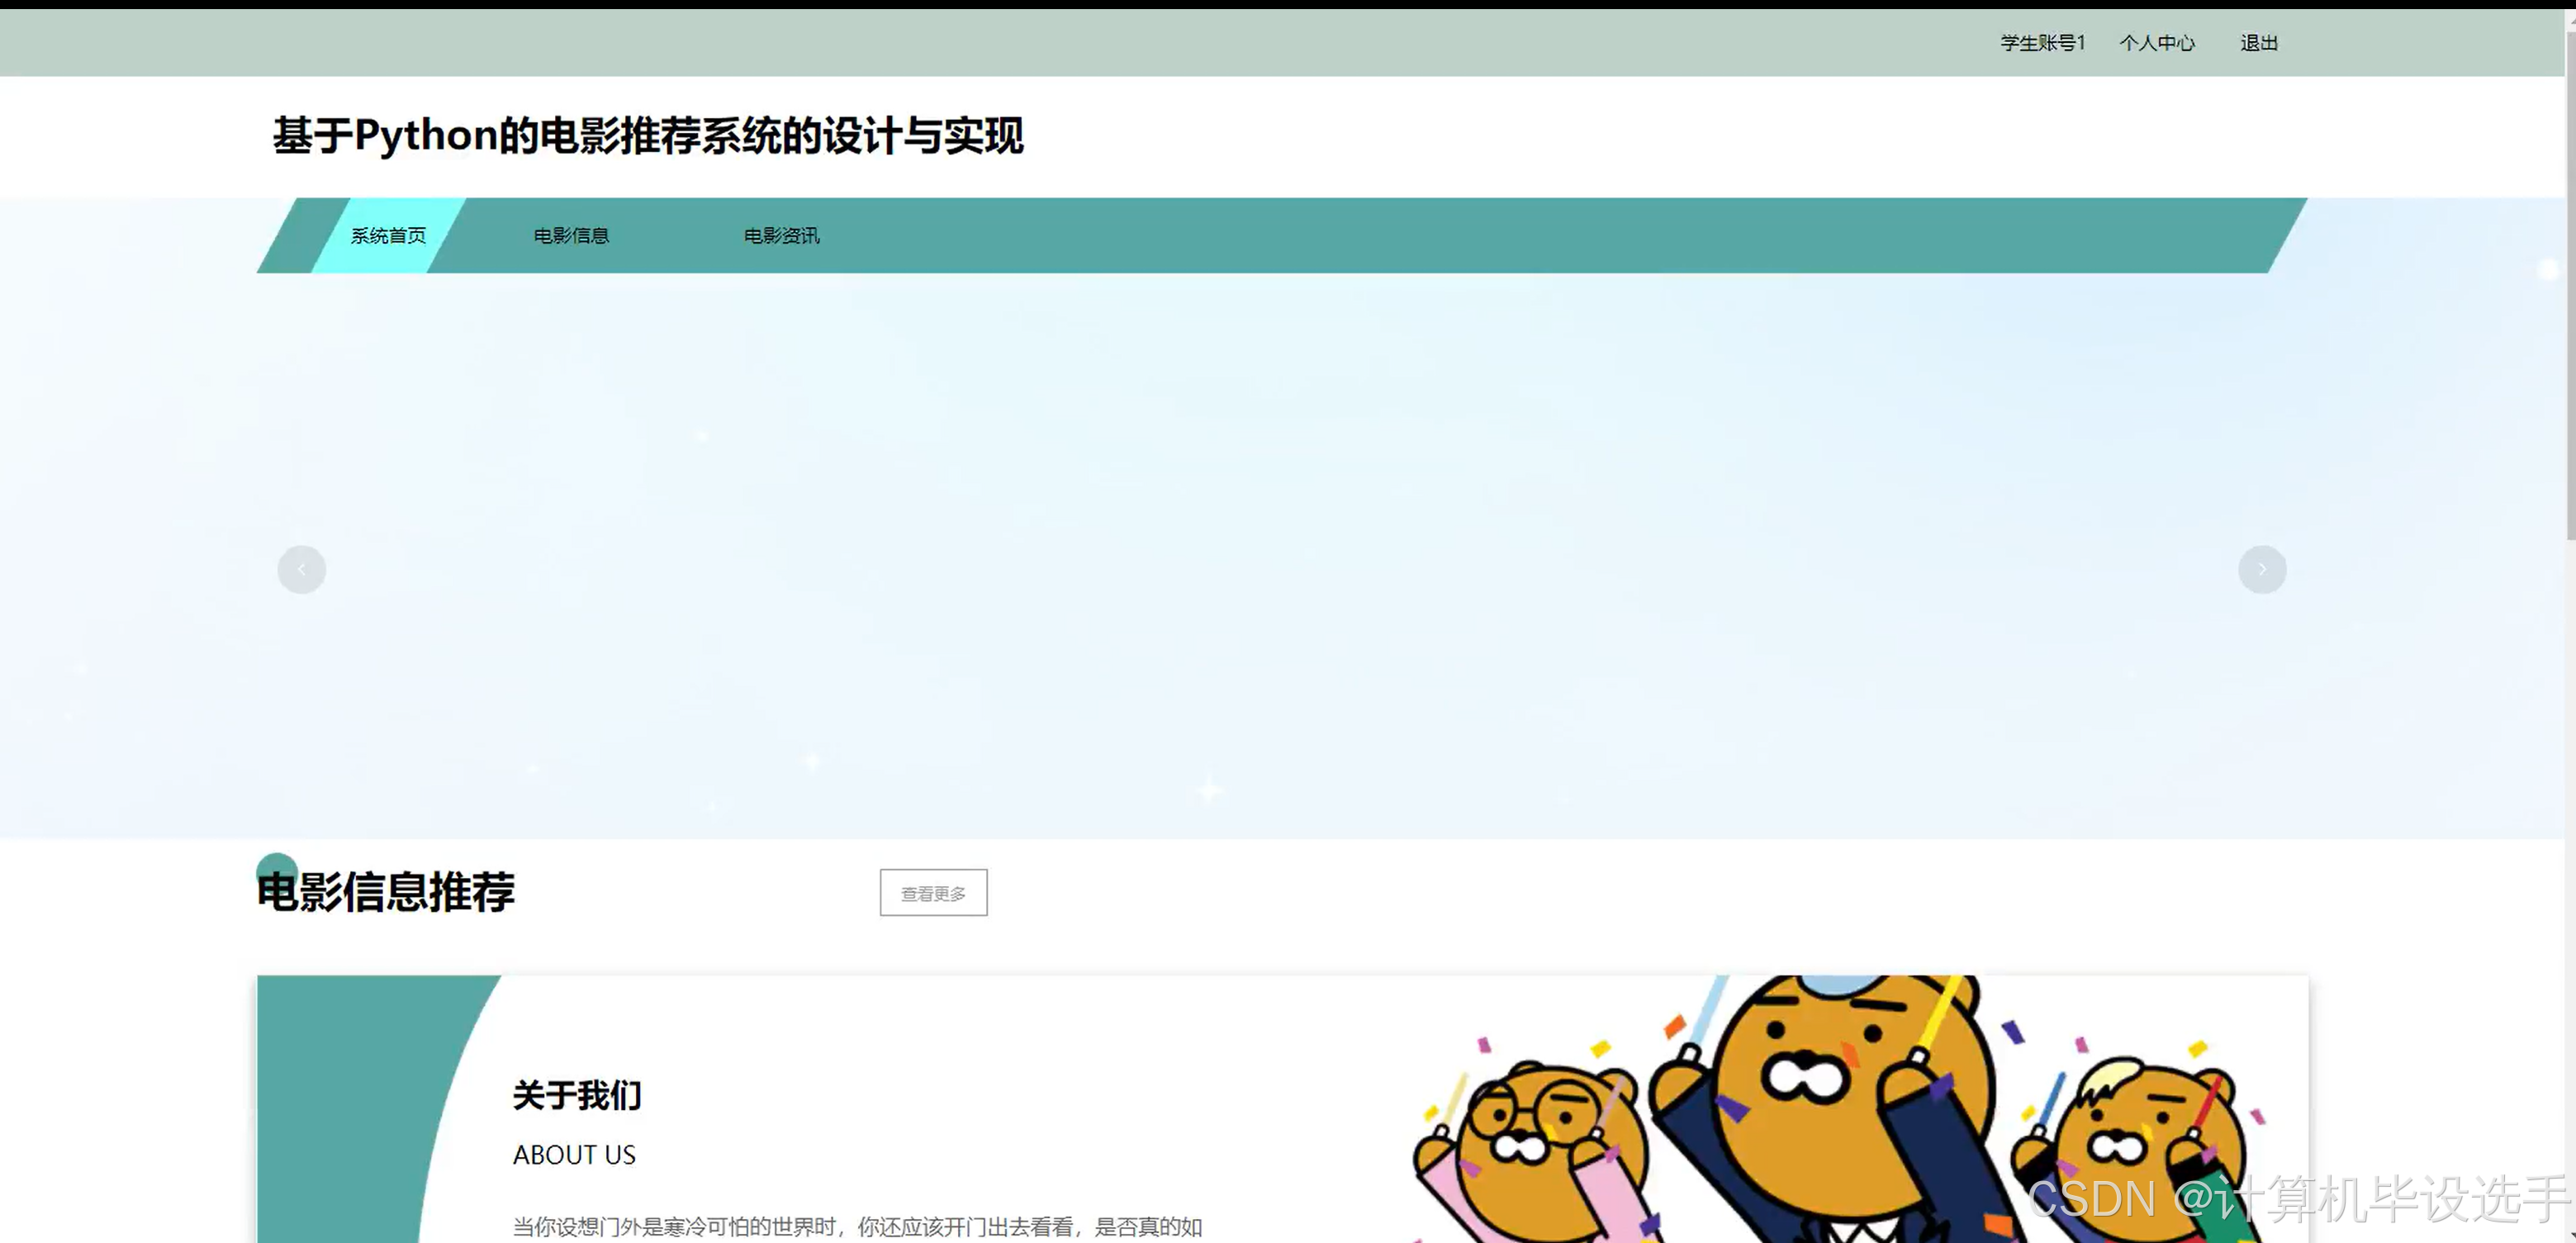
Task: Click the paragraph starting 当你设想门外是寒冷可怕的世界时
Action: [857, 1227]
